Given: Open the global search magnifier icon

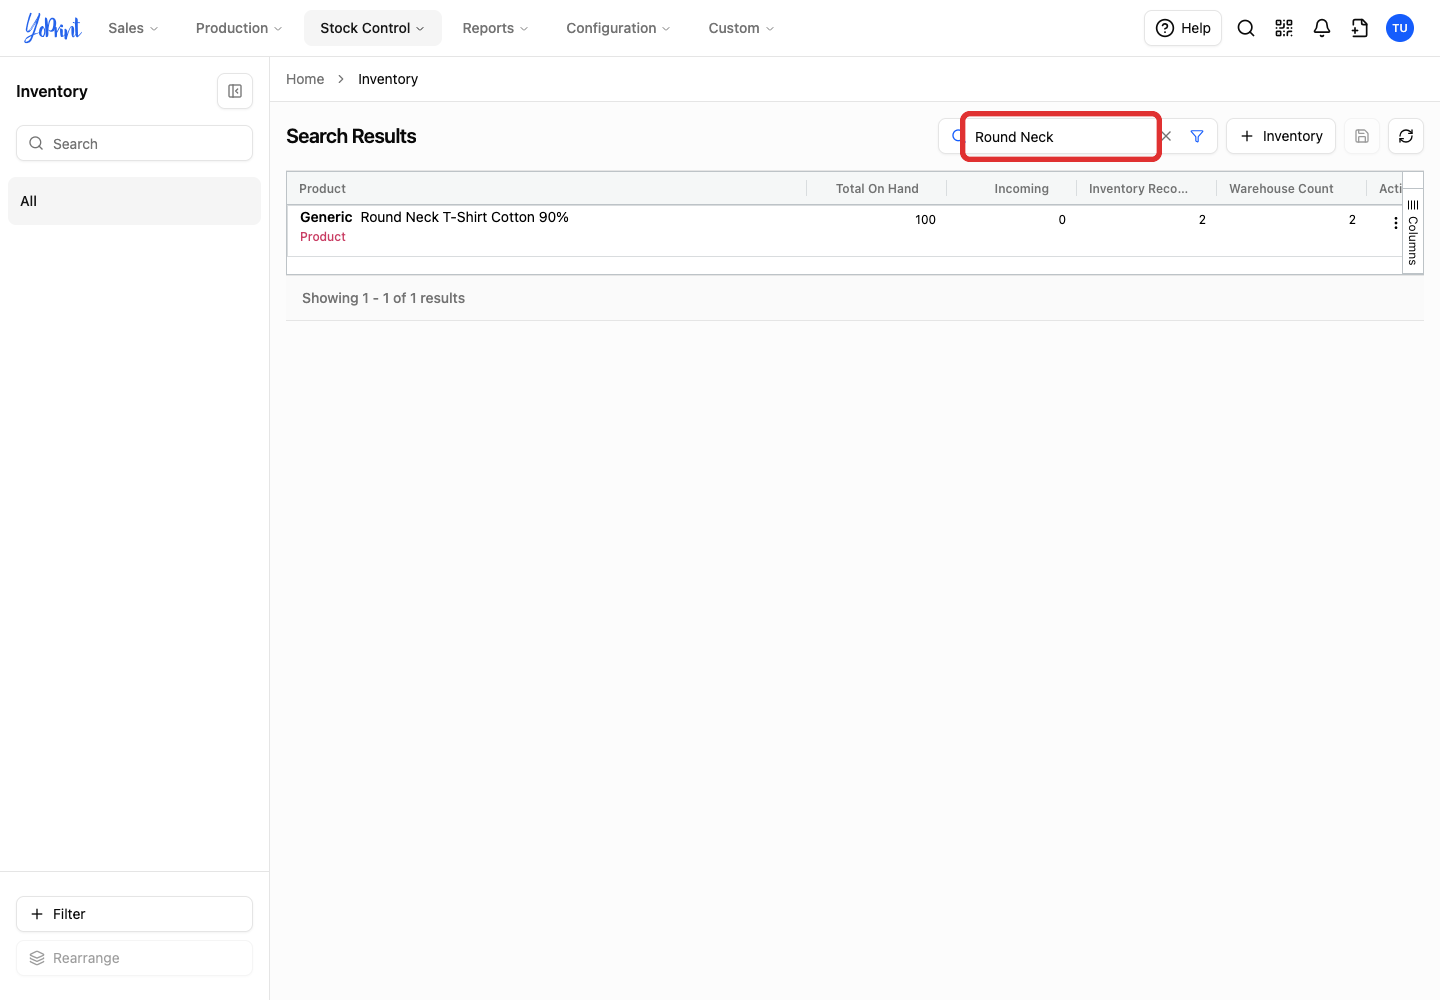Looking at the screenshot, I should 1246,28.
